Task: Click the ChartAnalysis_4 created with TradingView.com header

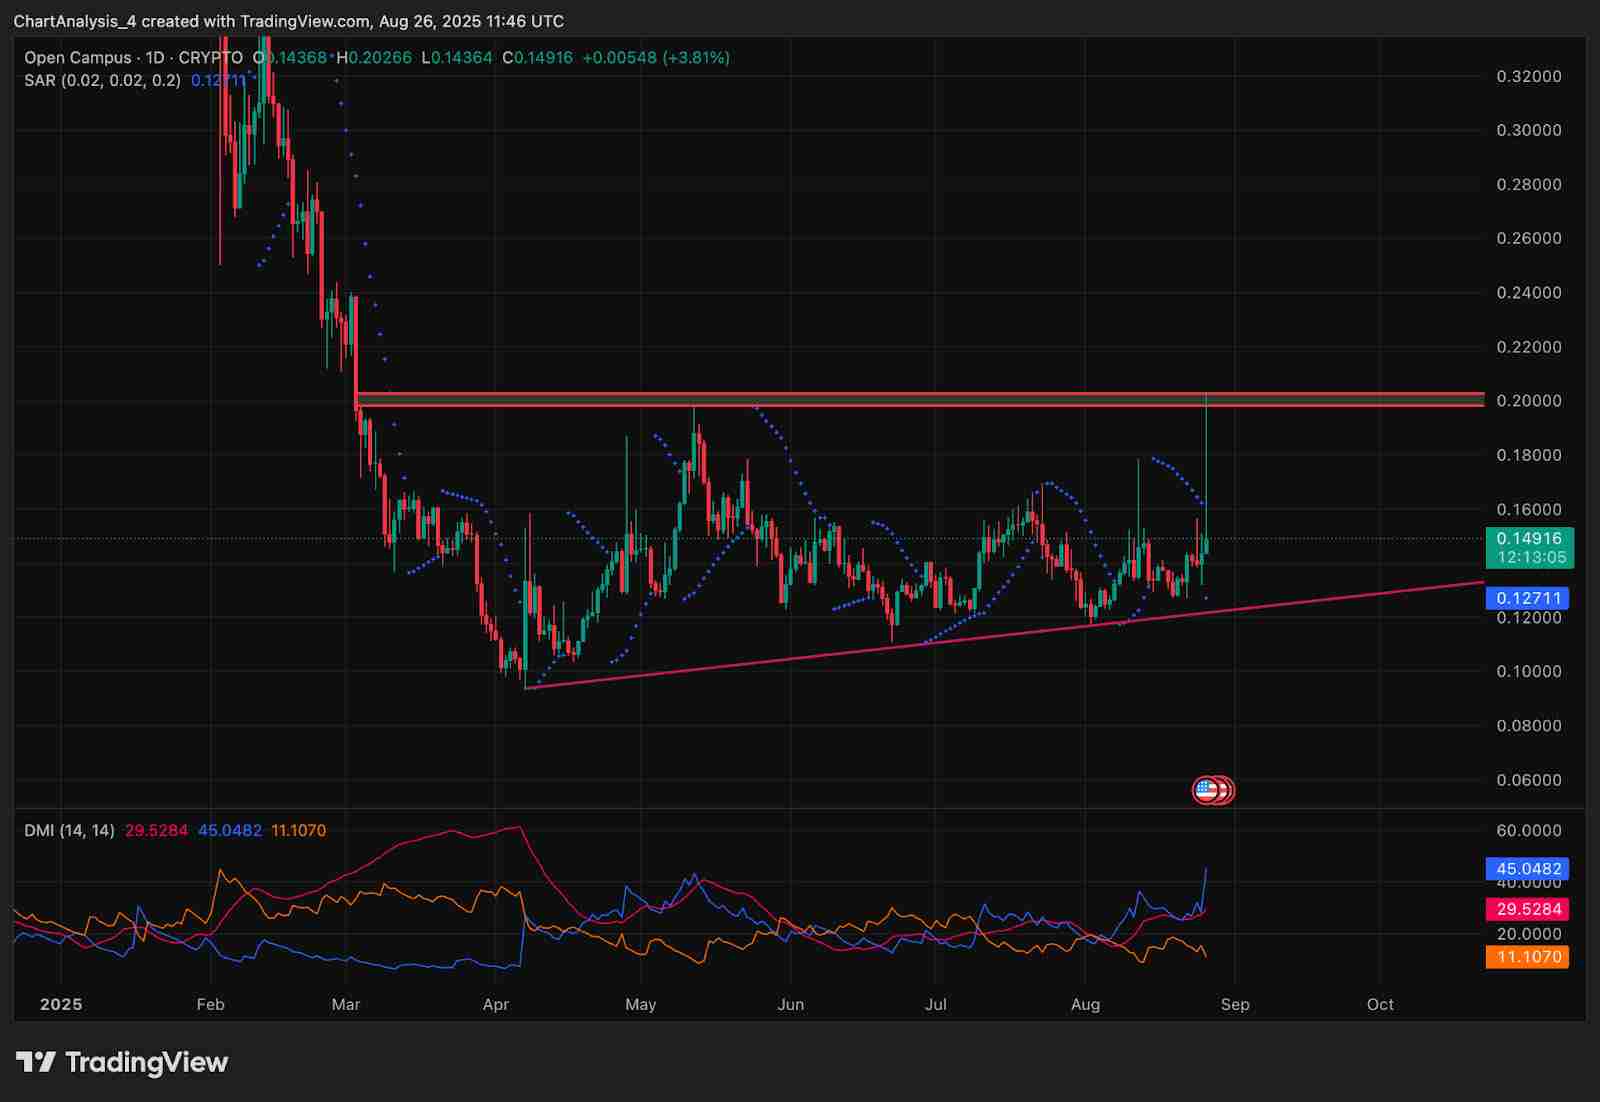Action: coord(288,21)
